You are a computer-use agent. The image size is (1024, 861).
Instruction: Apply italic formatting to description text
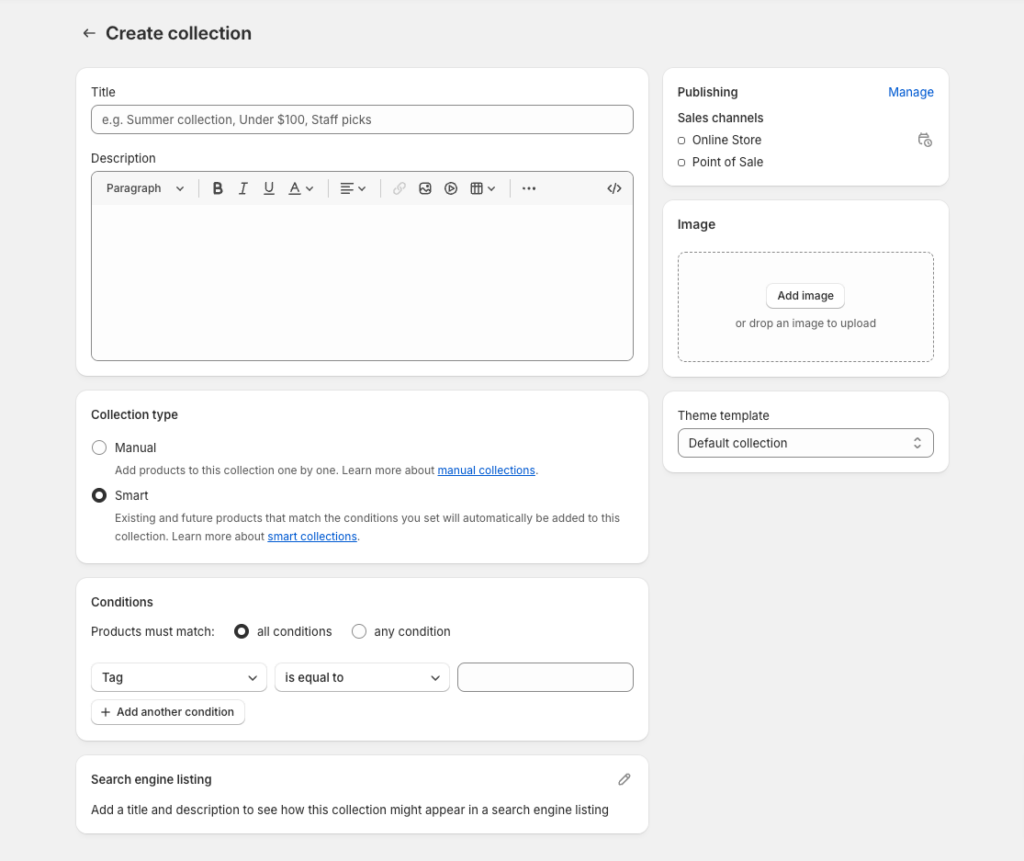point(241,188)
